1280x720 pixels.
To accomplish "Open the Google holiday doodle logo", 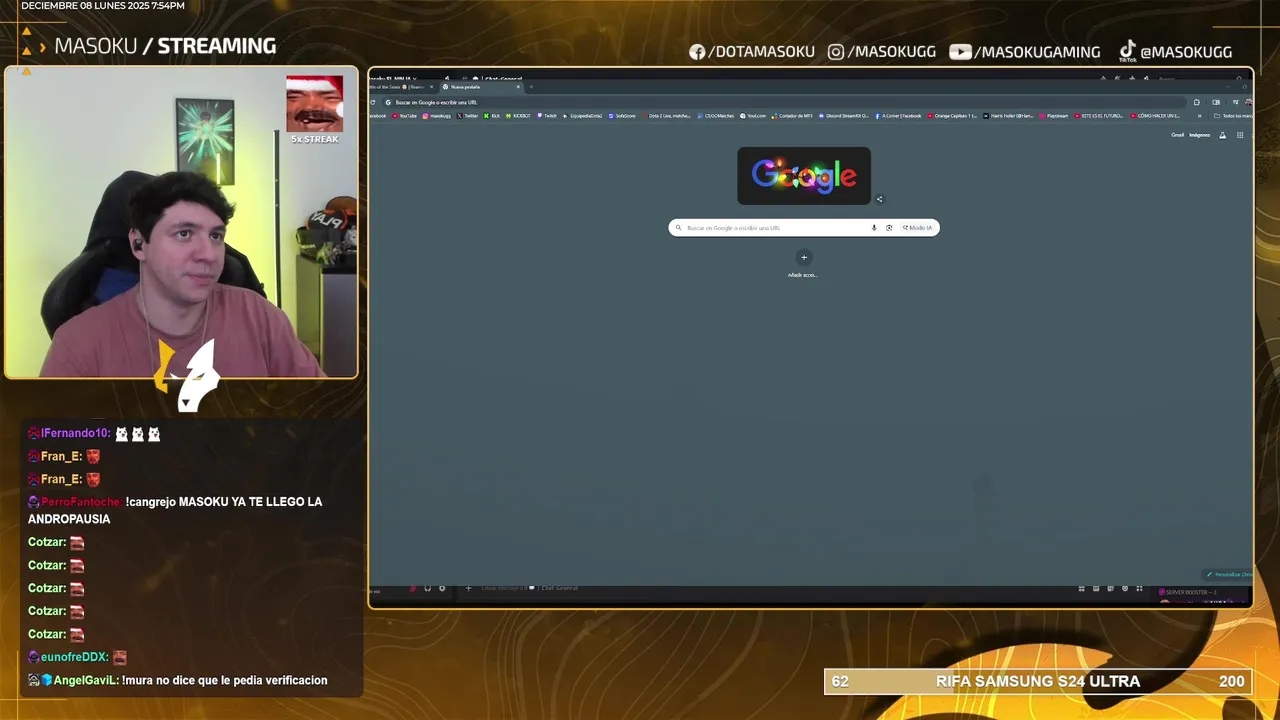I will pyautogui.click(x=804, y=176).
